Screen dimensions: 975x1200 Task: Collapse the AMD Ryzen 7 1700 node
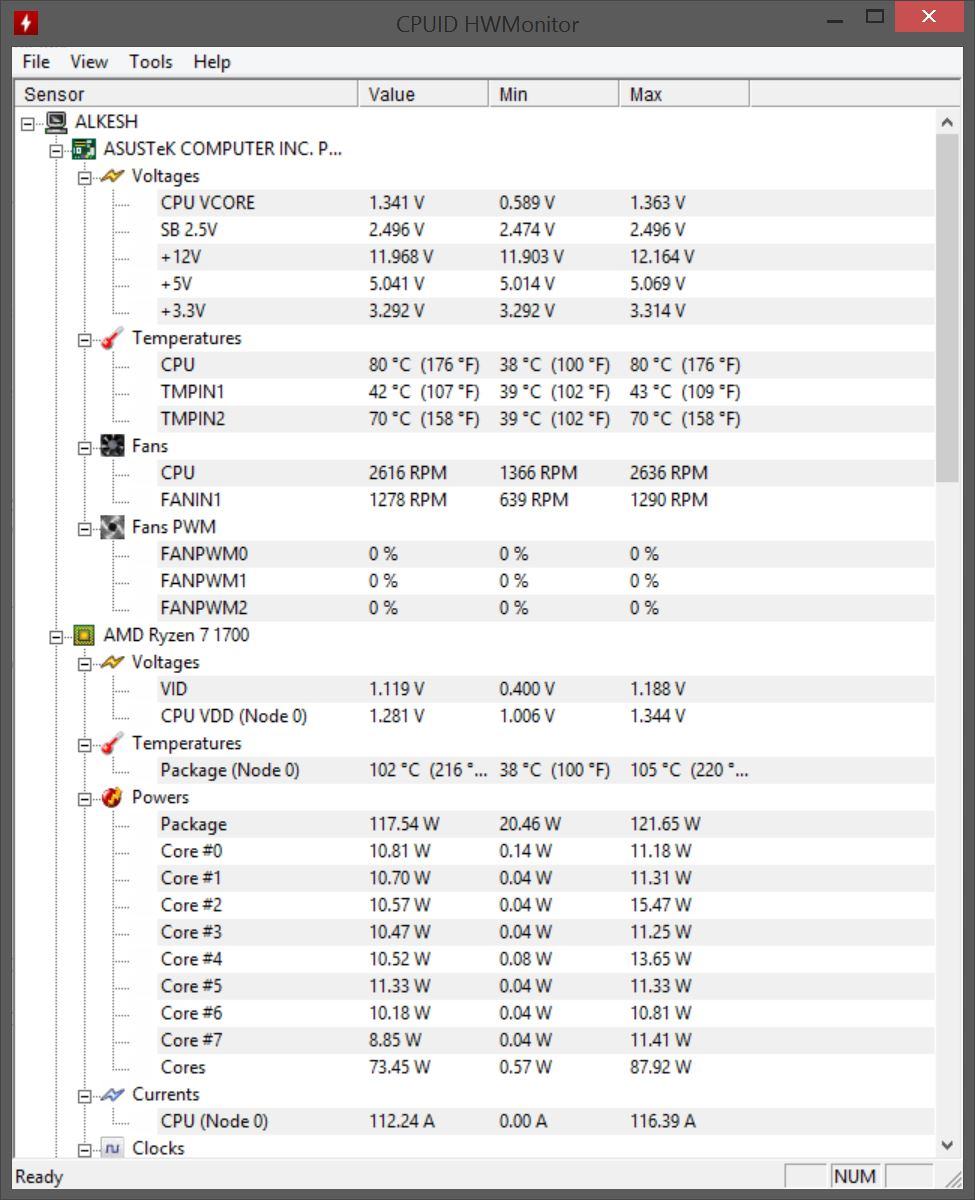coord(57,636)
